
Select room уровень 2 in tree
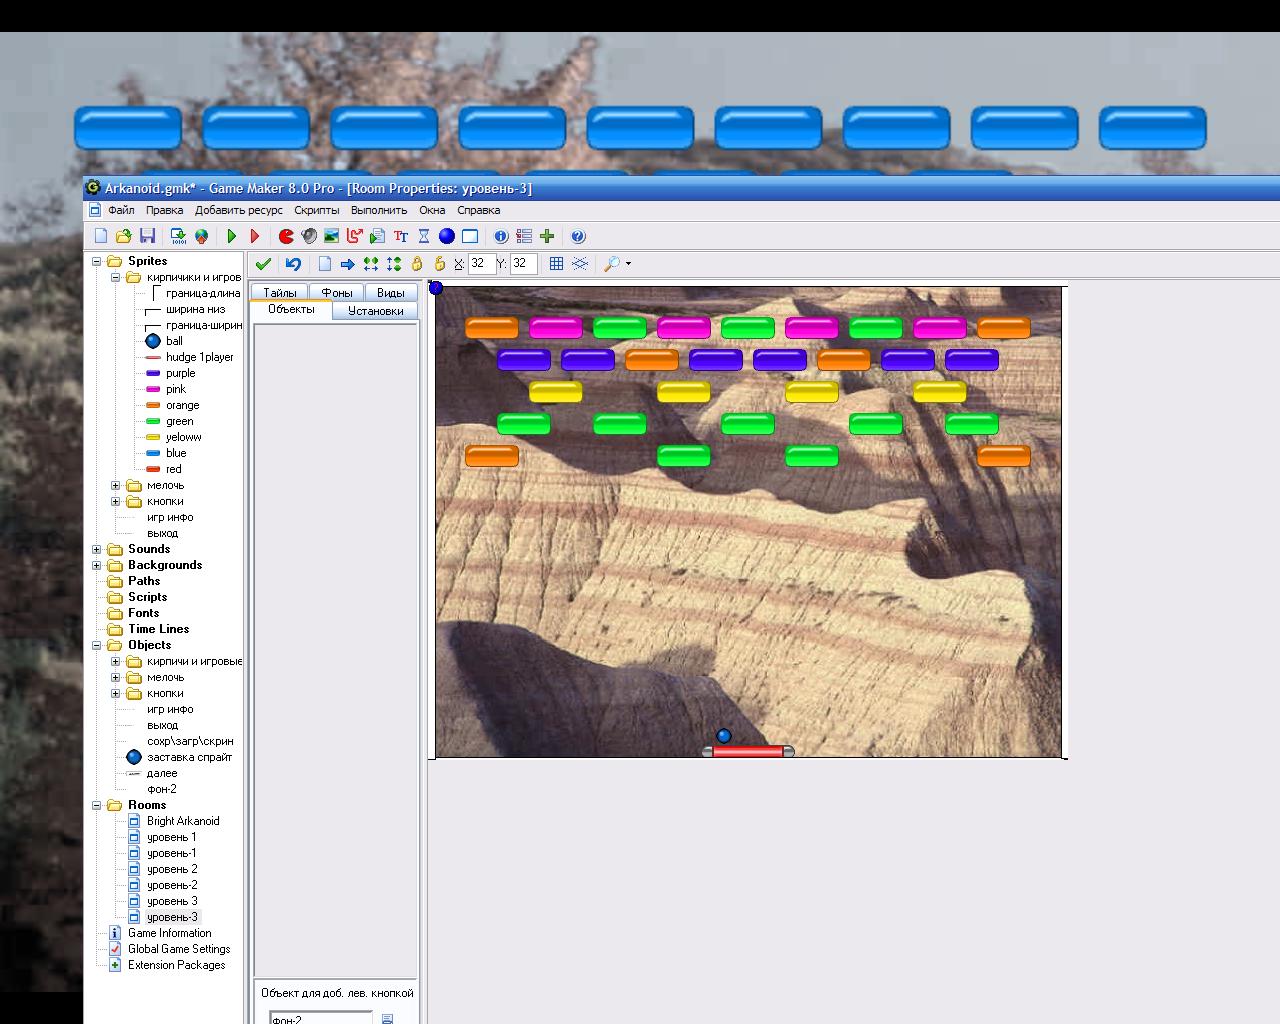(x=172, y=869)
